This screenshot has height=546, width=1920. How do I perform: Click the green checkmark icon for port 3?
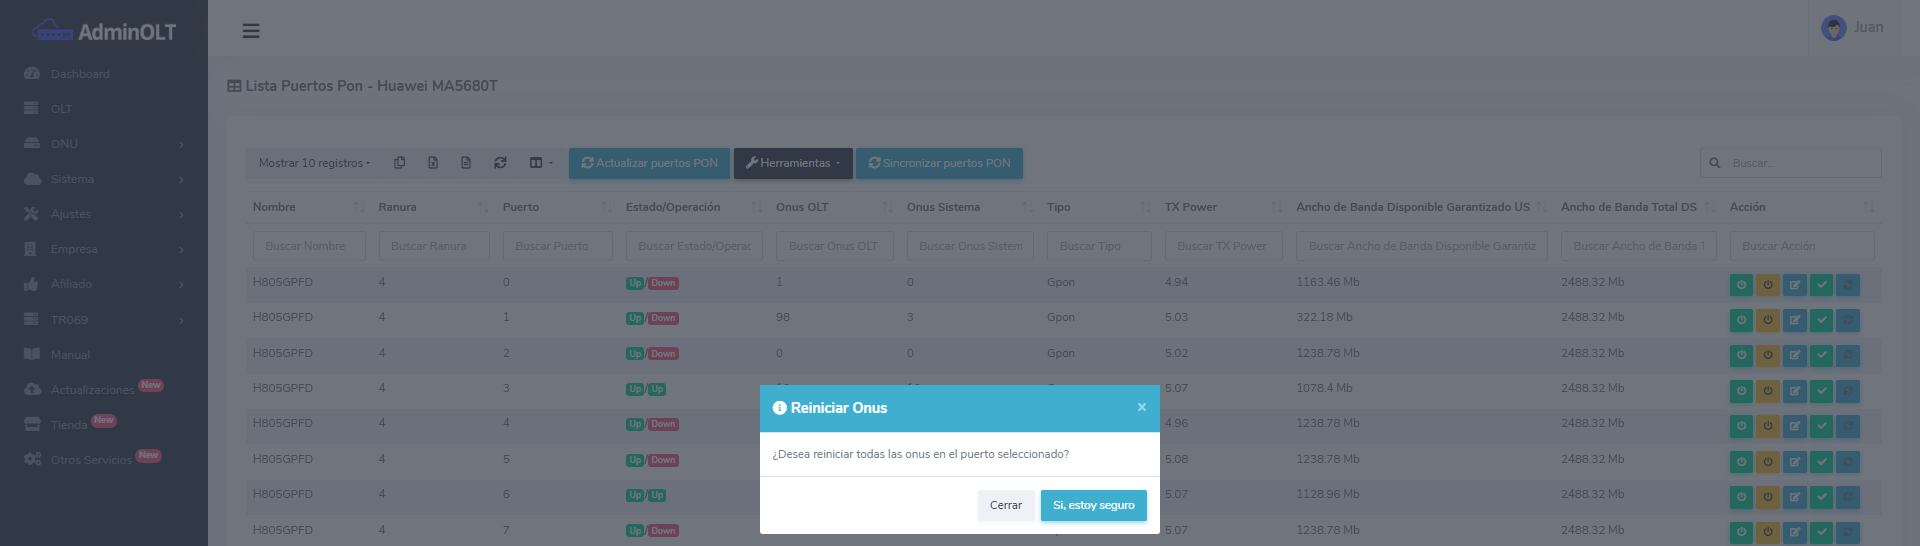click(1822, 391)
